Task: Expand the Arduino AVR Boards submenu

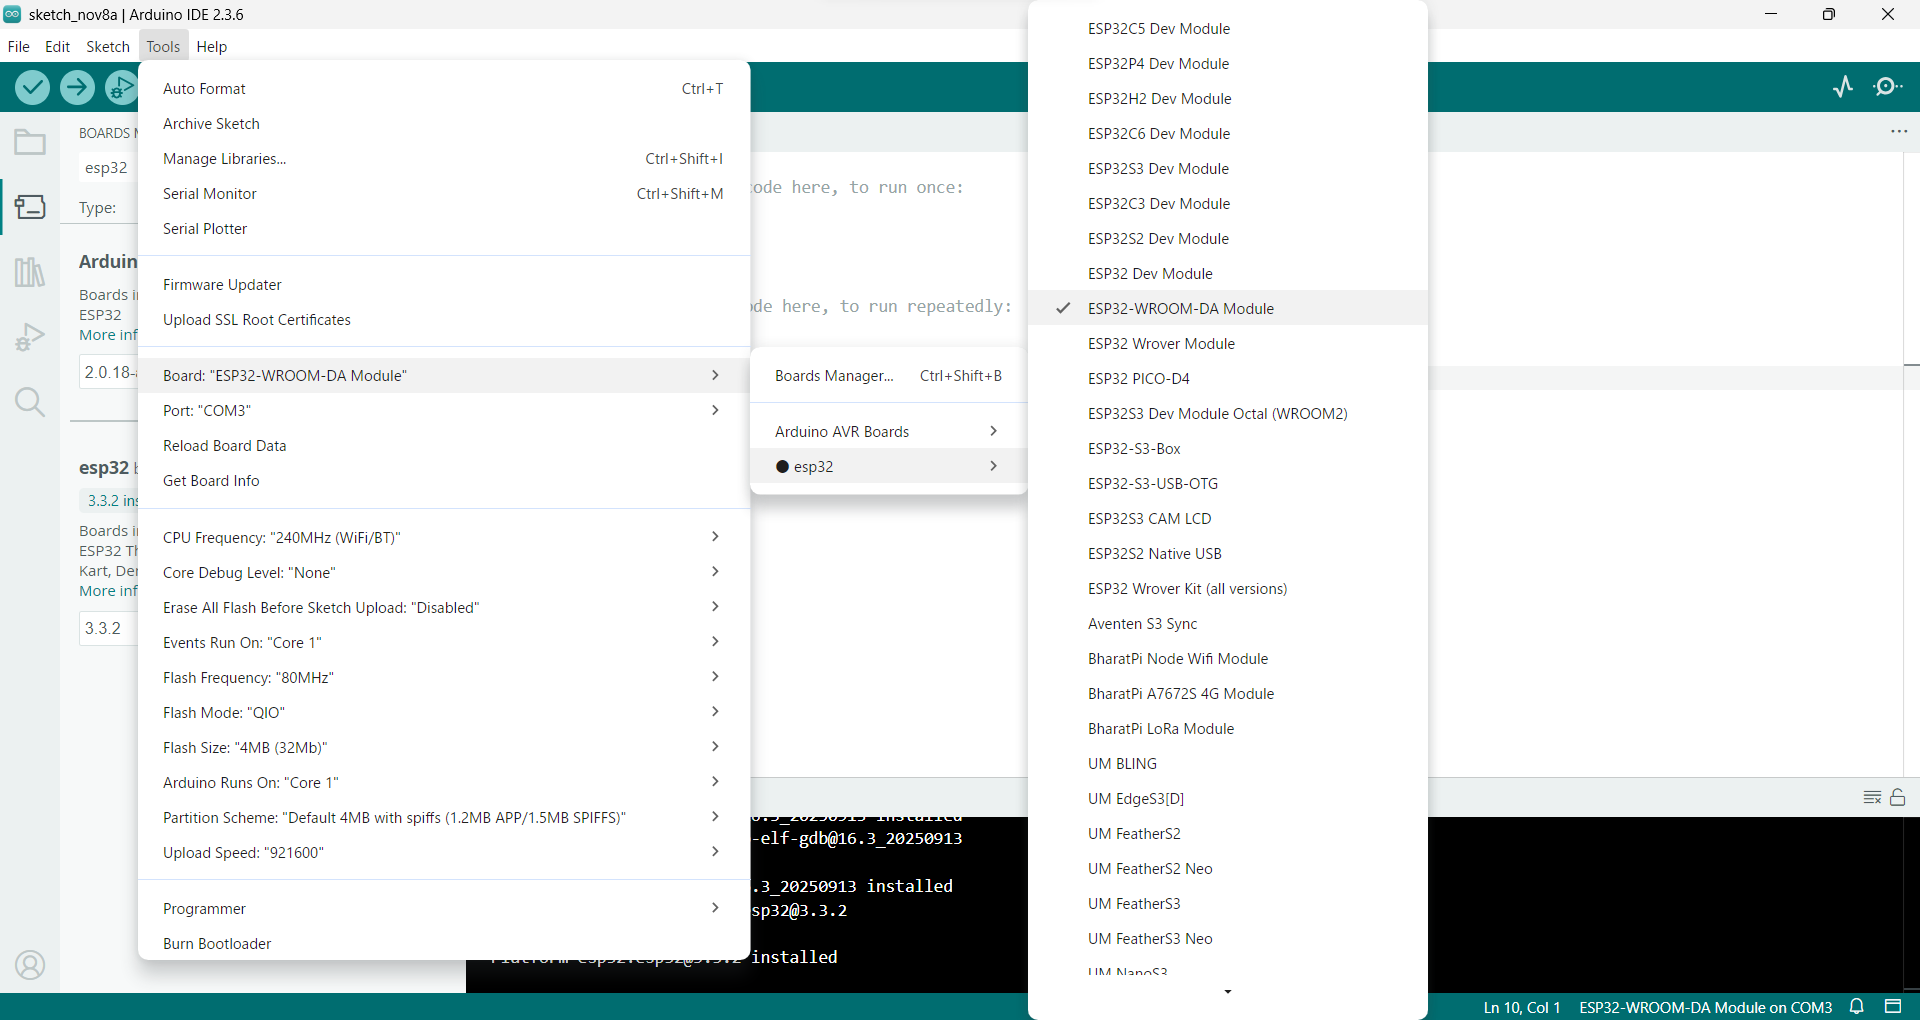Action: 888,431
